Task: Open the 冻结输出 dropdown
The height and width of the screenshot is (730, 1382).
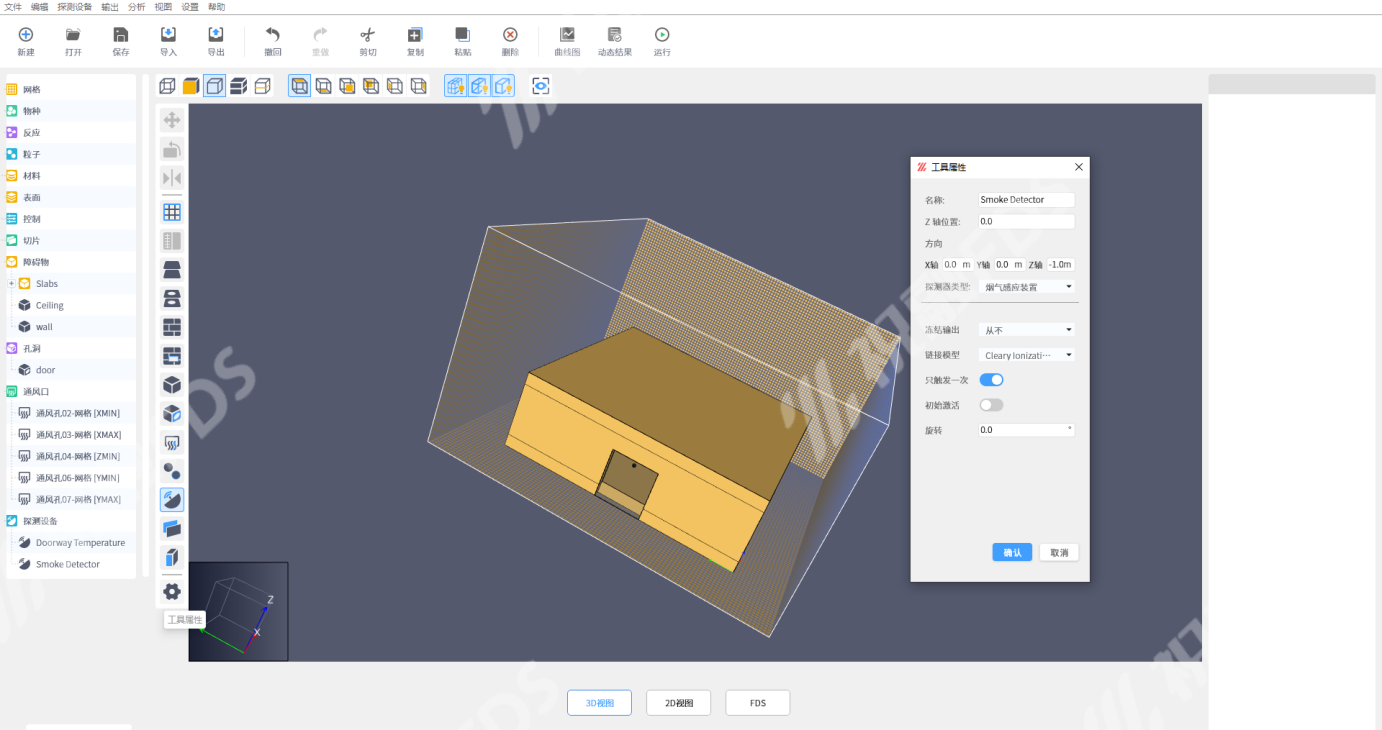Action: click(1027, 330)
